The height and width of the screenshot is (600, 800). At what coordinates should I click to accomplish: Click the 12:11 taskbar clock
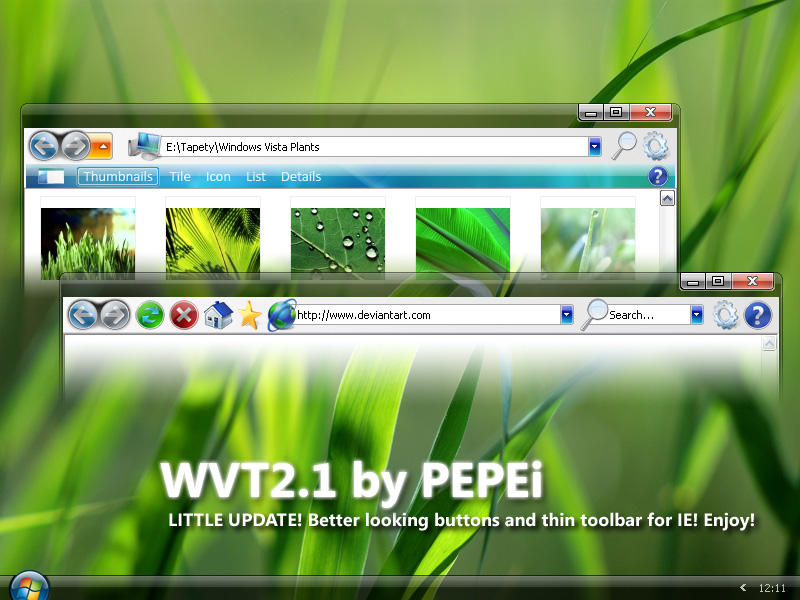point(772,588)
